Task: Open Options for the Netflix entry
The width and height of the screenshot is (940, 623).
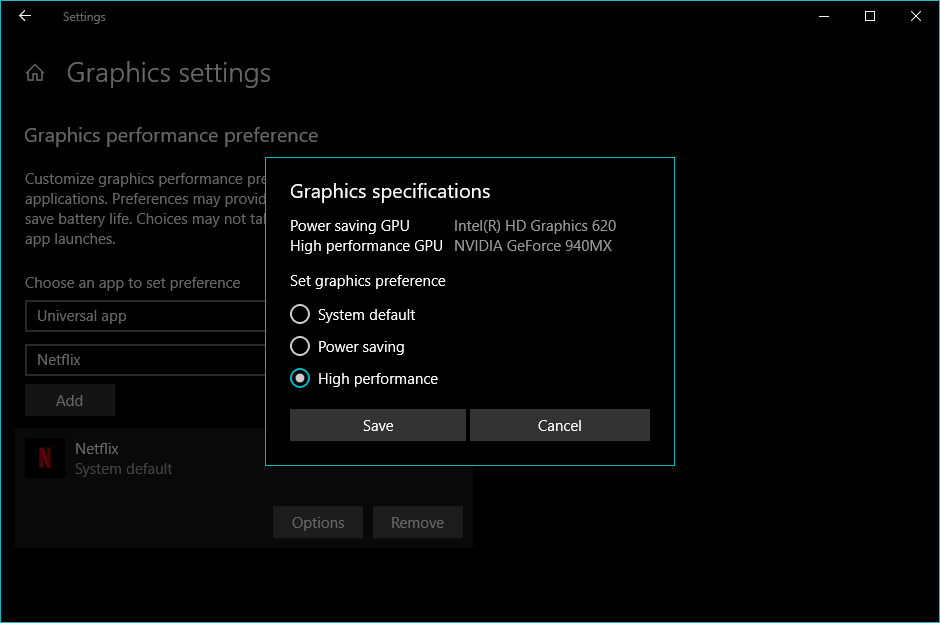Action: click(x=318, y=522)
